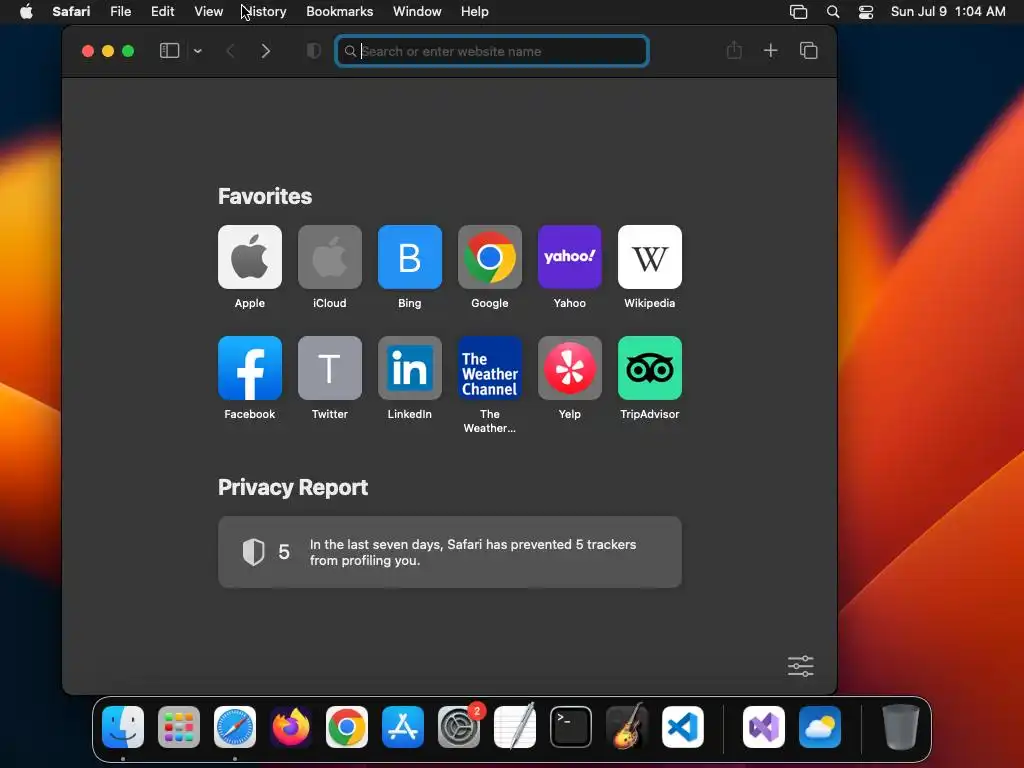Open the Yahoo favorite
The image size is (1024, 768).
(569, 257)
